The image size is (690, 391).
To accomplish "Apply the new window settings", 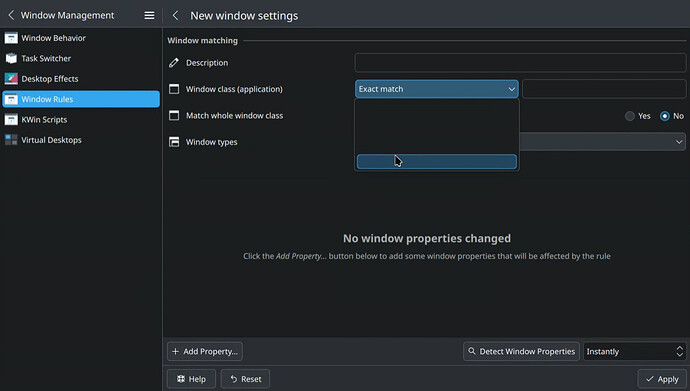I will [662, 379].
